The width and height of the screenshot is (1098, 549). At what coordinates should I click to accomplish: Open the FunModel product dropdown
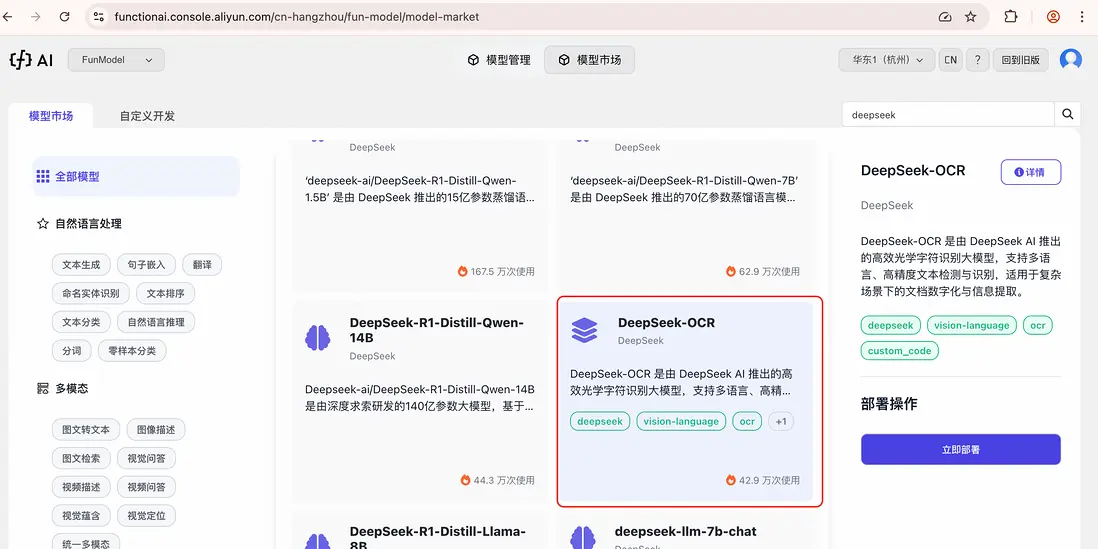pyautogui.click(x=116, y=60)
